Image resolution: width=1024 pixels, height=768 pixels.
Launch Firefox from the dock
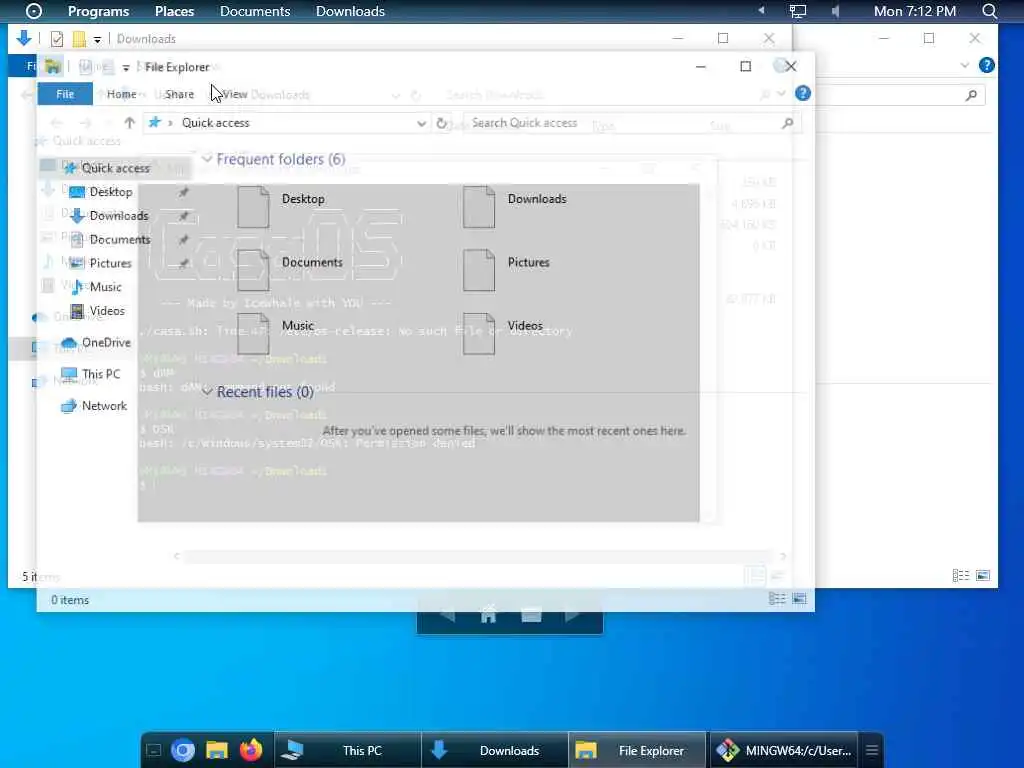pyautogui.click(x=251, y=750)
